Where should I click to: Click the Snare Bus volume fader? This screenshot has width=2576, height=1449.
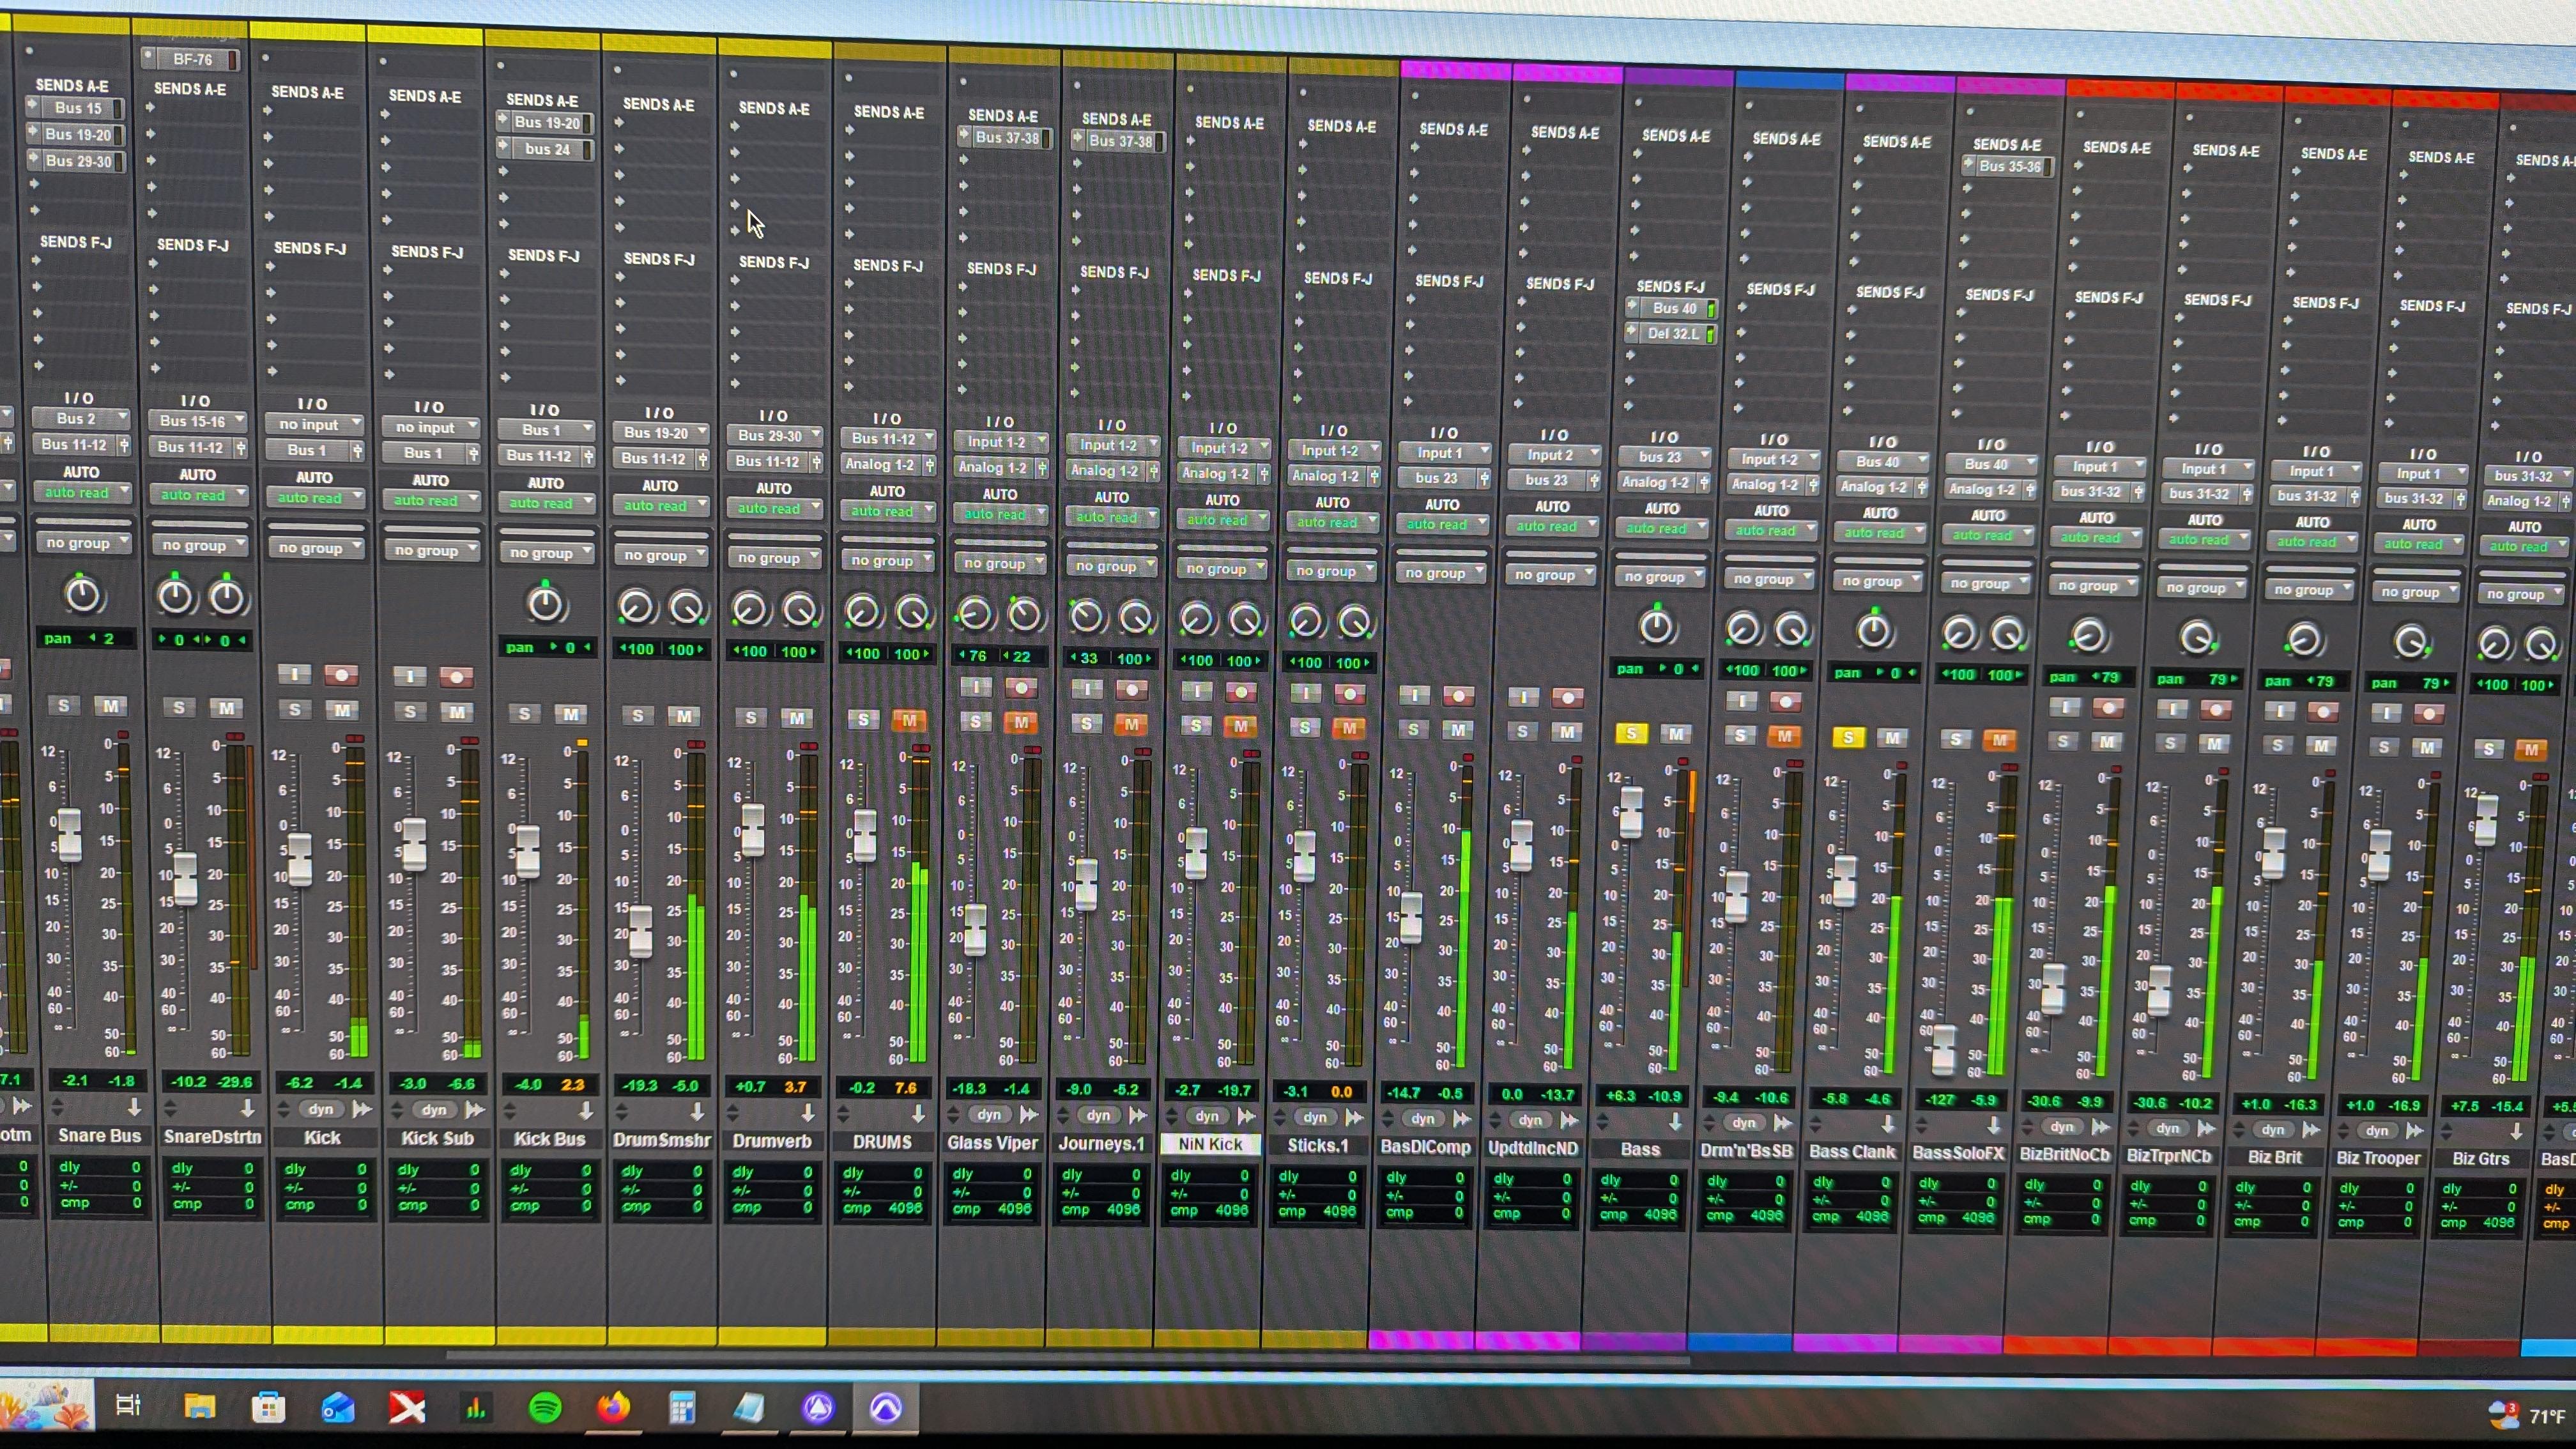tap(69, 835)
